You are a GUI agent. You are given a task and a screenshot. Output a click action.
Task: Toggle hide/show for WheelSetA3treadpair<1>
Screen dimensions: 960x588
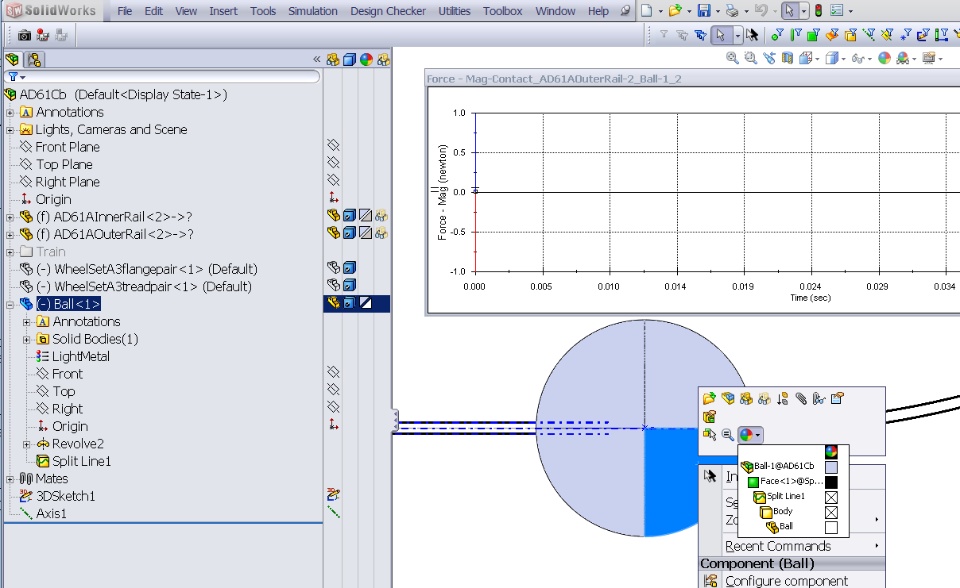tap(333, 285)
